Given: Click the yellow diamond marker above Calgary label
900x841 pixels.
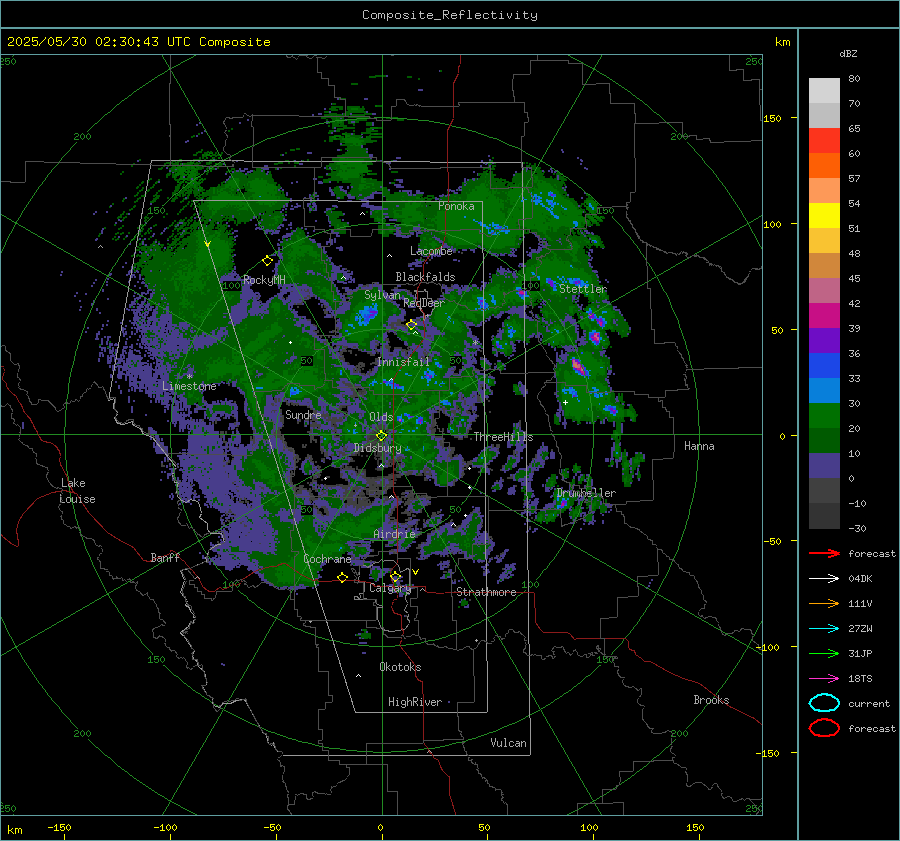Looking at the screenshot, I should pos(395,576).
